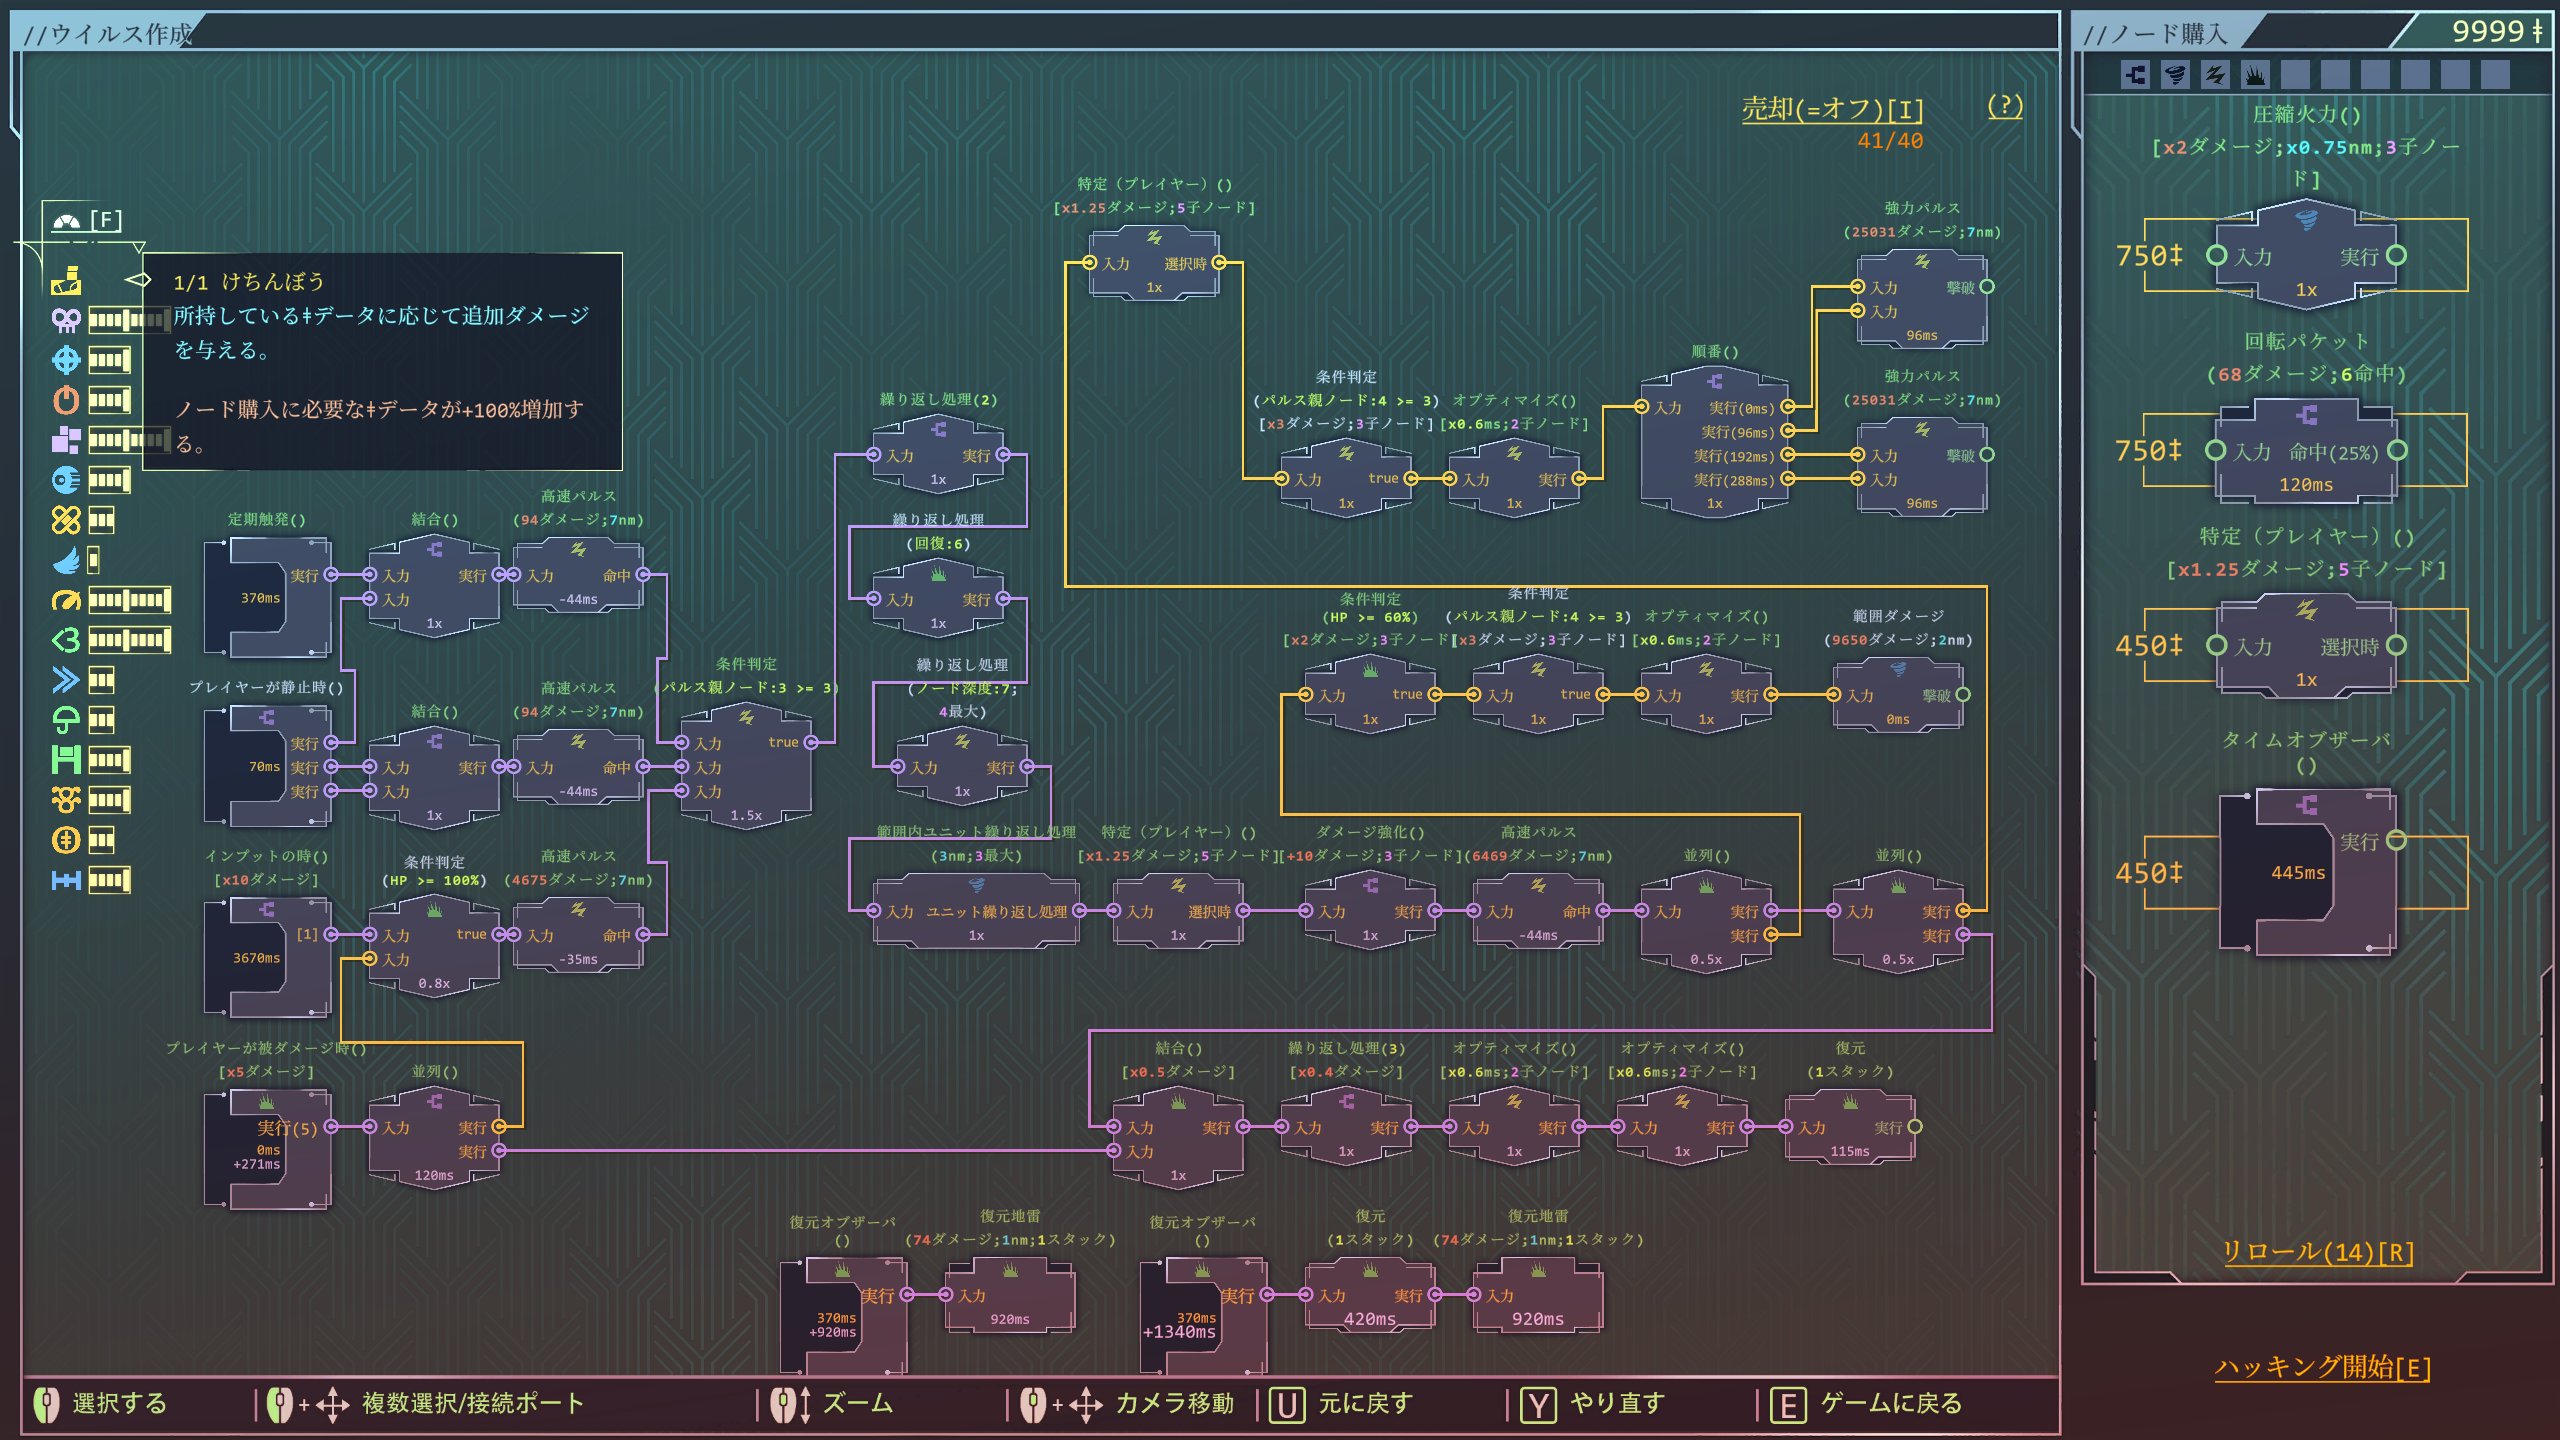Click the green umbrella perk icon
The width and height of the screenshot is (2560, 1440).
(66, 720)
